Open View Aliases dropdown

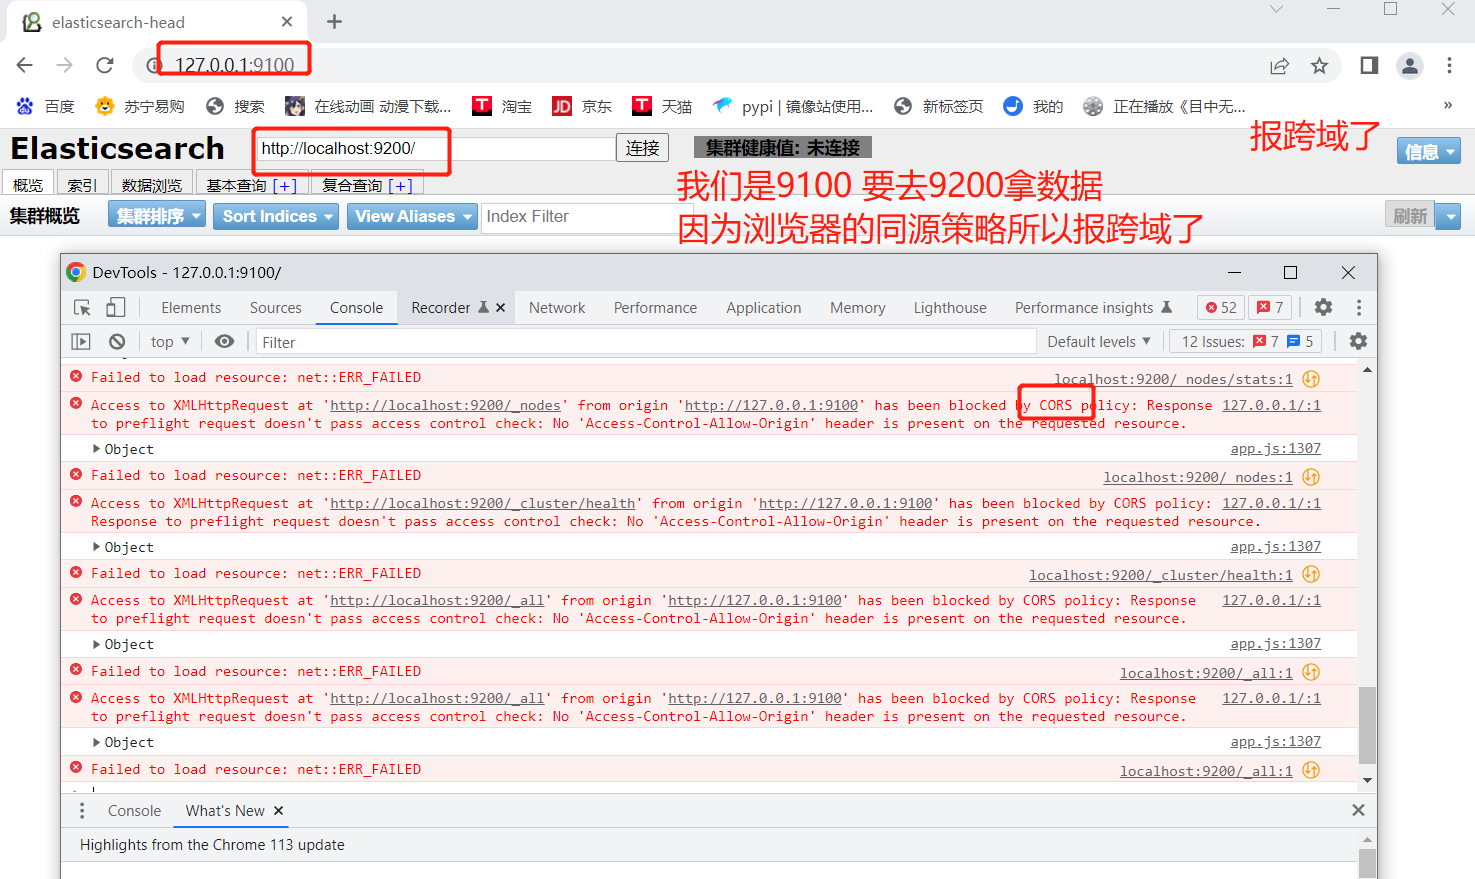[412, 216]
